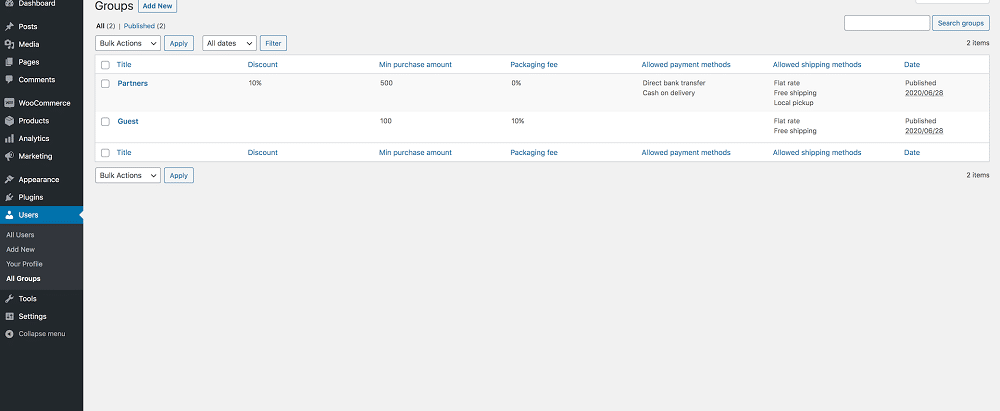Open the bottom Bulk Actions dropdown
Viewport: 1000px width, 411px height.
(128, 176)
